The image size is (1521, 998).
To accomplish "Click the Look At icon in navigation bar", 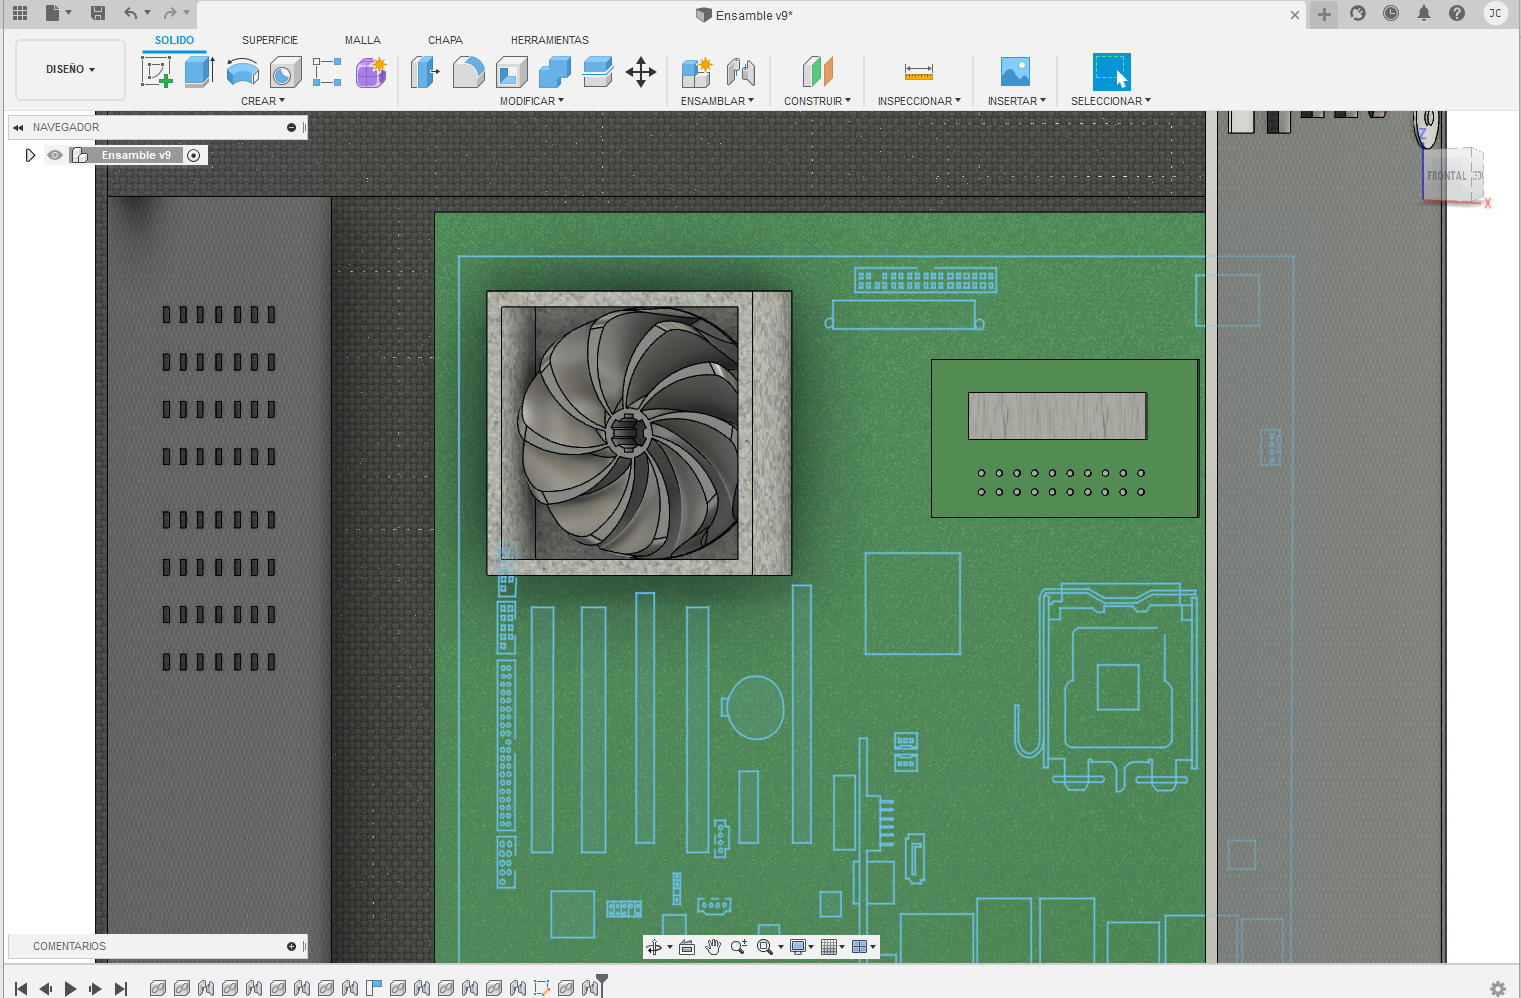I will coord(687,947).
